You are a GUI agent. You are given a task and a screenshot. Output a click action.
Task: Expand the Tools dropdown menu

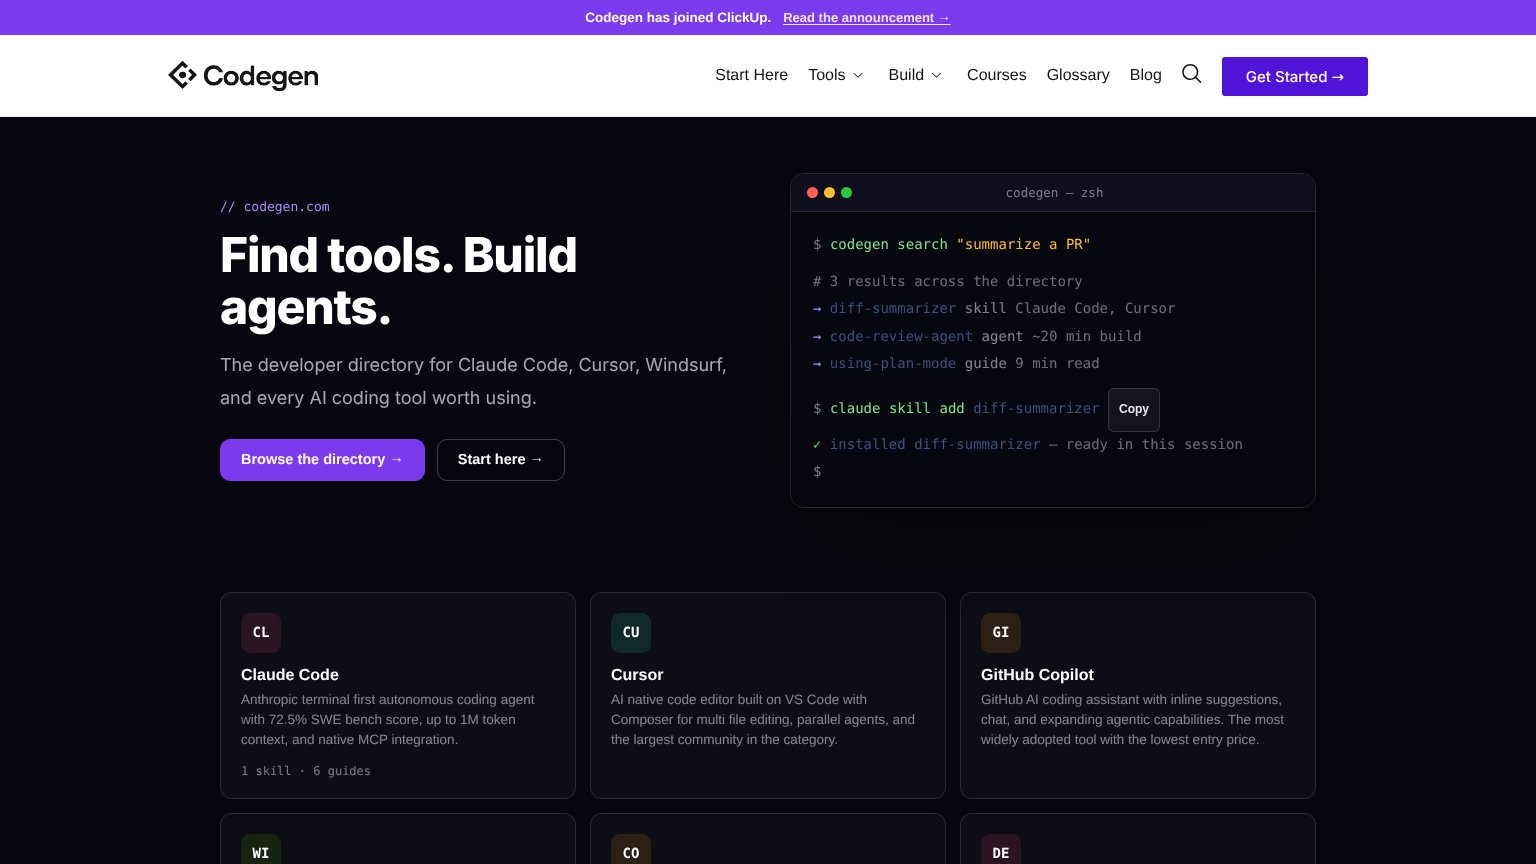click(836, 75)
